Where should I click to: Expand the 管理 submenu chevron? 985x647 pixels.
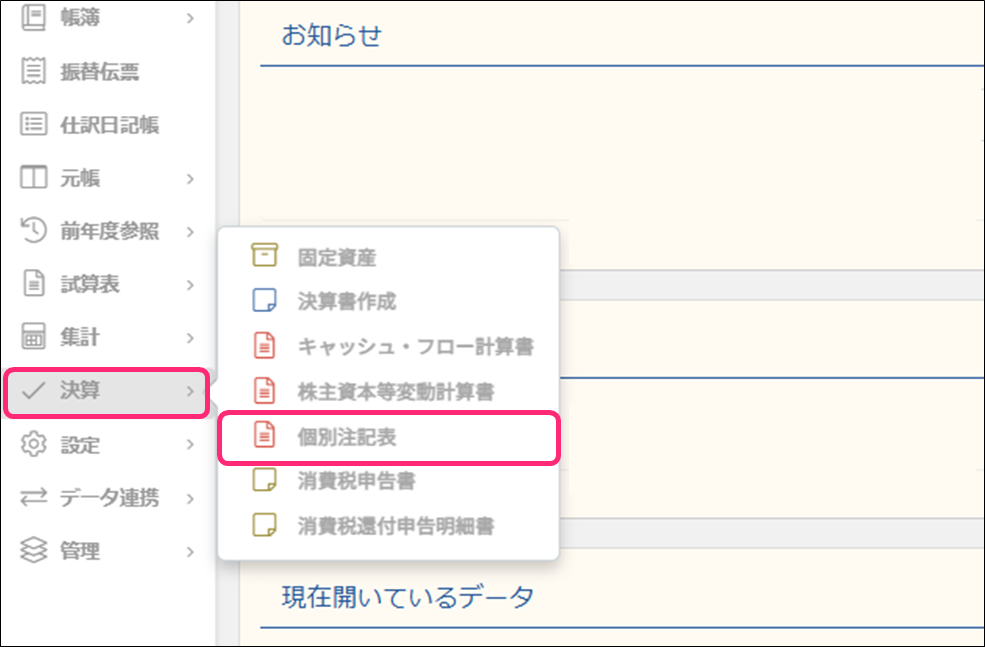pos(190,551)
